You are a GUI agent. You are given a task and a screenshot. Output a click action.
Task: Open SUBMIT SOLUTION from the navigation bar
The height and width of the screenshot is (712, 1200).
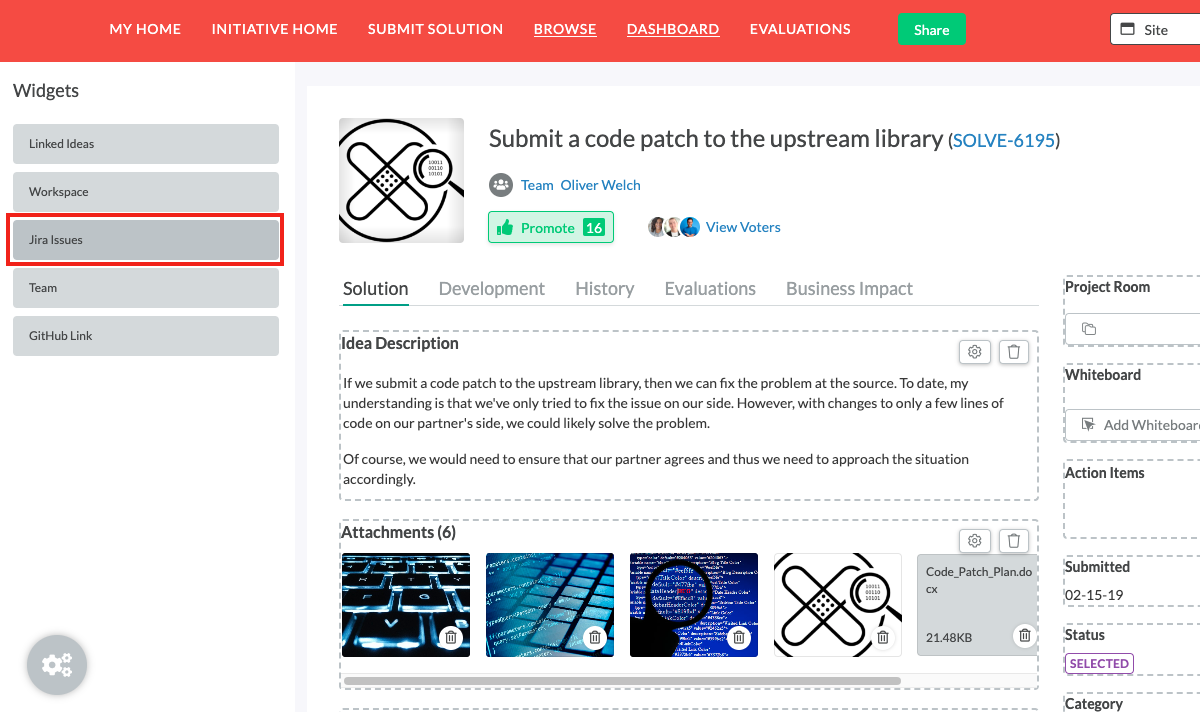[435, 29]
